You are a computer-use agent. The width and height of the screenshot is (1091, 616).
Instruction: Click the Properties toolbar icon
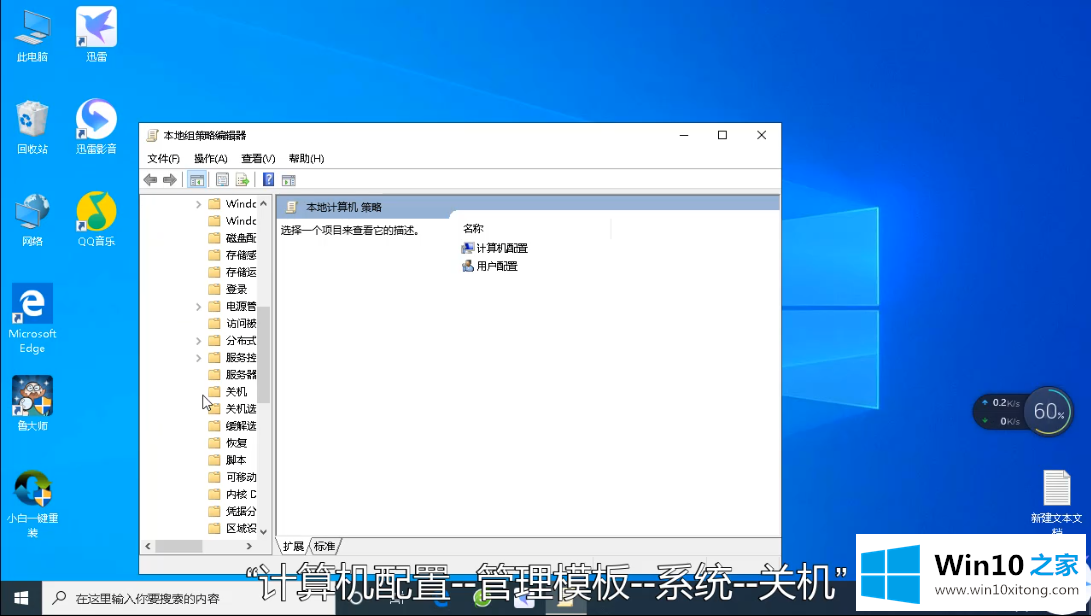click(222, 180)
